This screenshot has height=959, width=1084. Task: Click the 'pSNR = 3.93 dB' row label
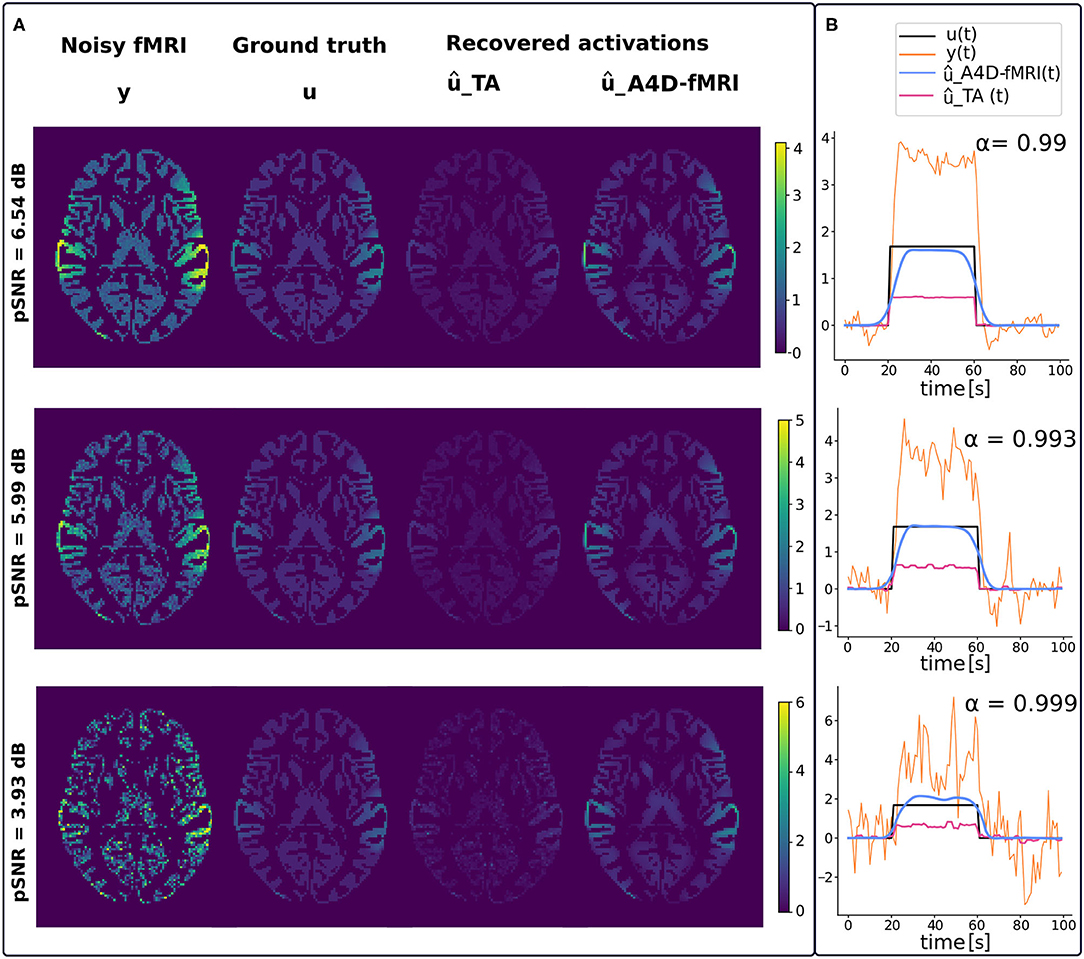[x=19, y=821]
